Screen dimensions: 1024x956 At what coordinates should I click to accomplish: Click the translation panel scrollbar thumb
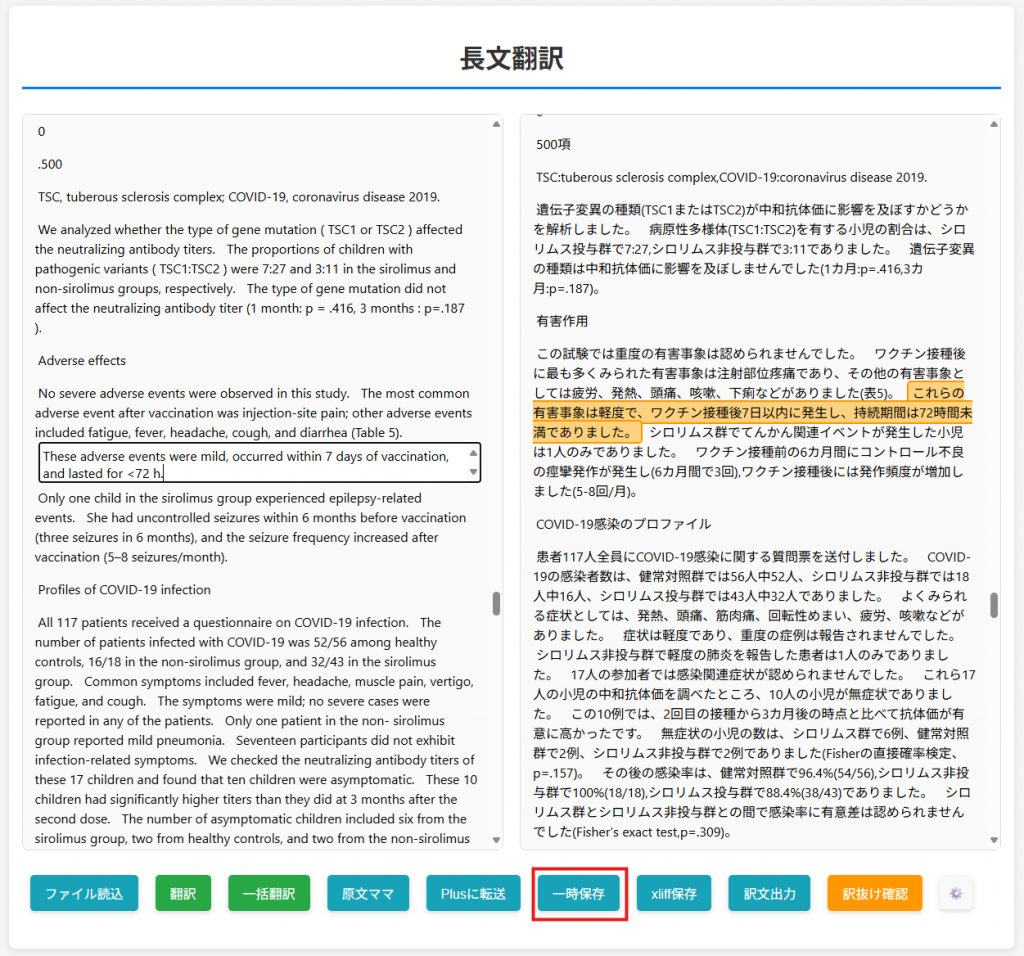tap(993, 605)
